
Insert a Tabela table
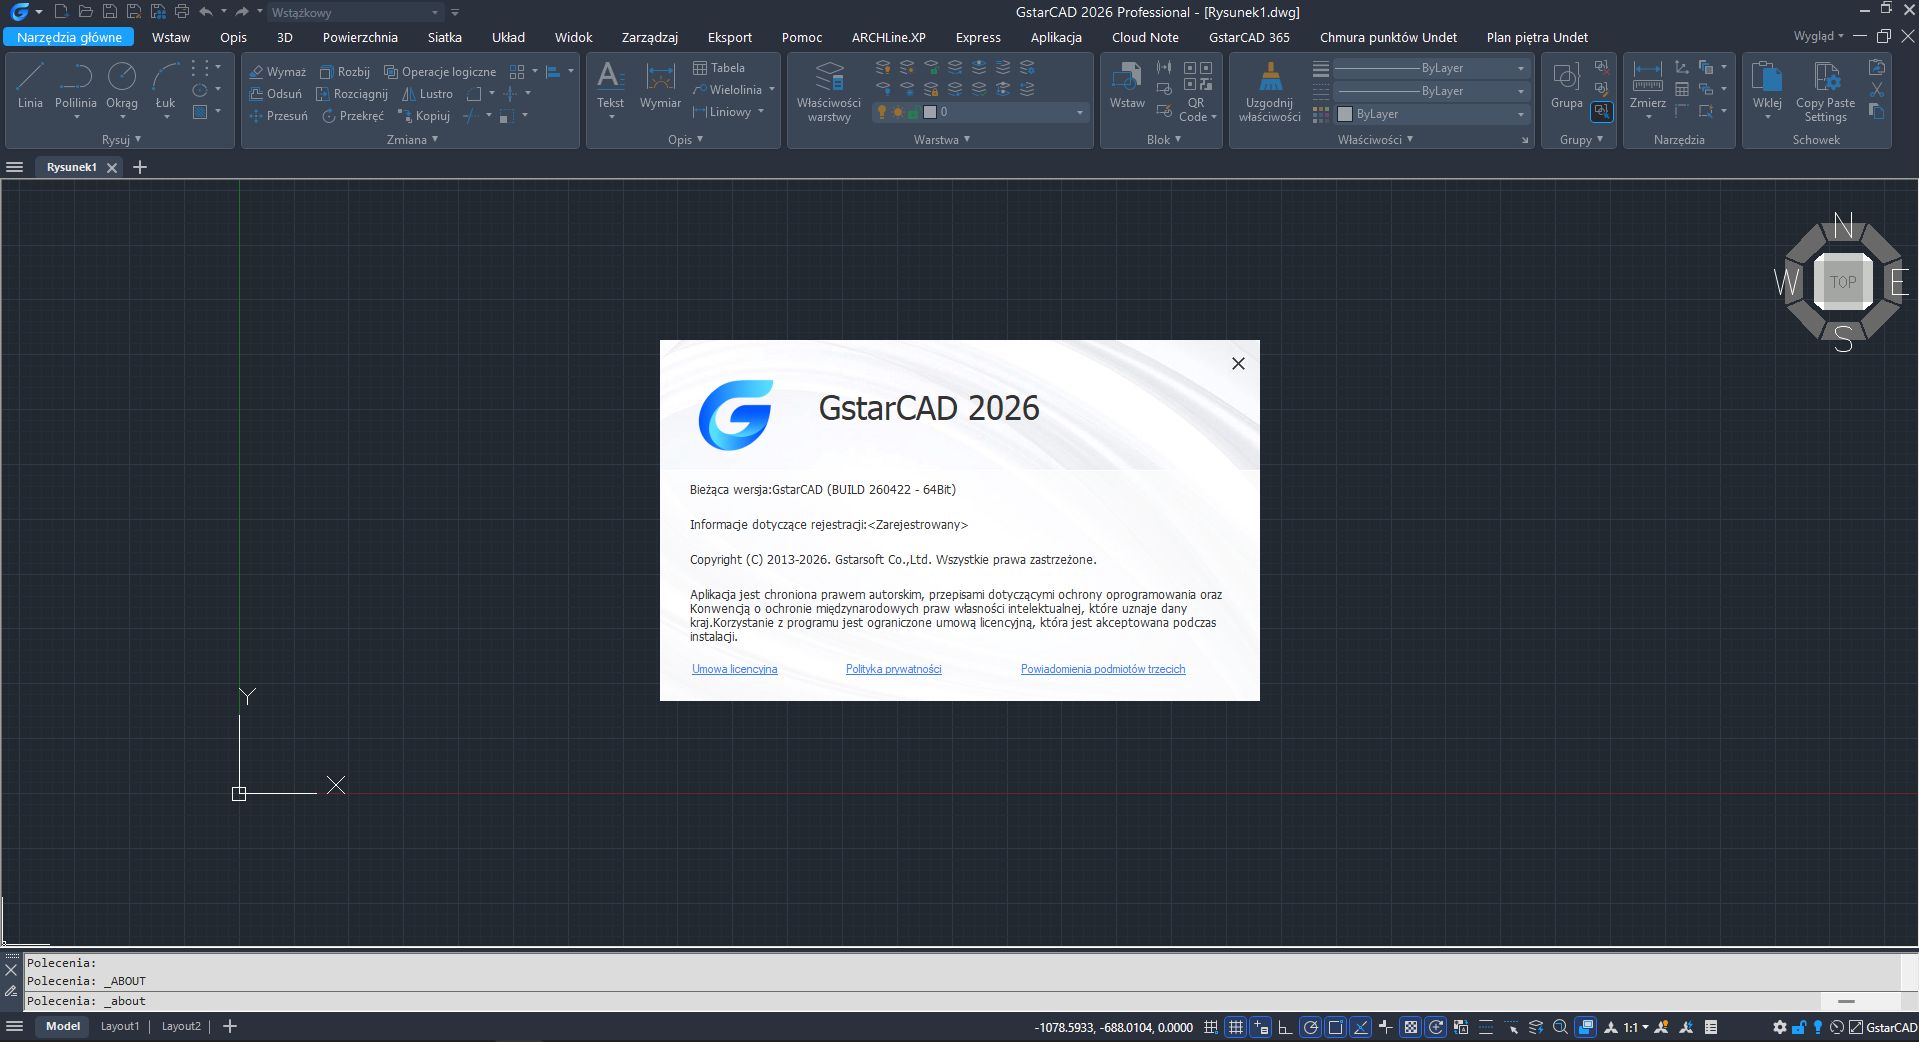click(x=719, y=68)
